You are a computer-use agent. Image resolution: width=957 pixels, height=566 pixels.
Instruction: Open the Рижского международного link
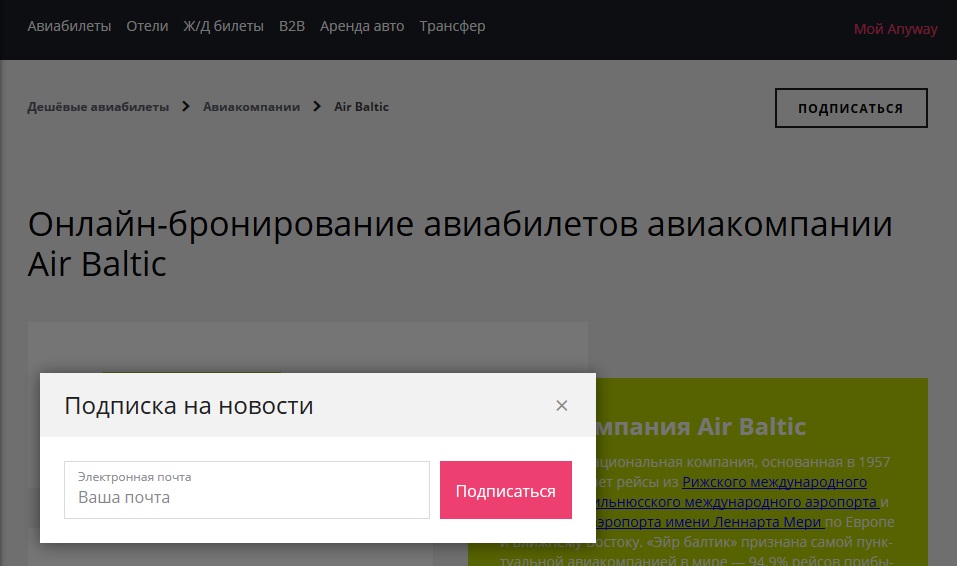(774, 482)
